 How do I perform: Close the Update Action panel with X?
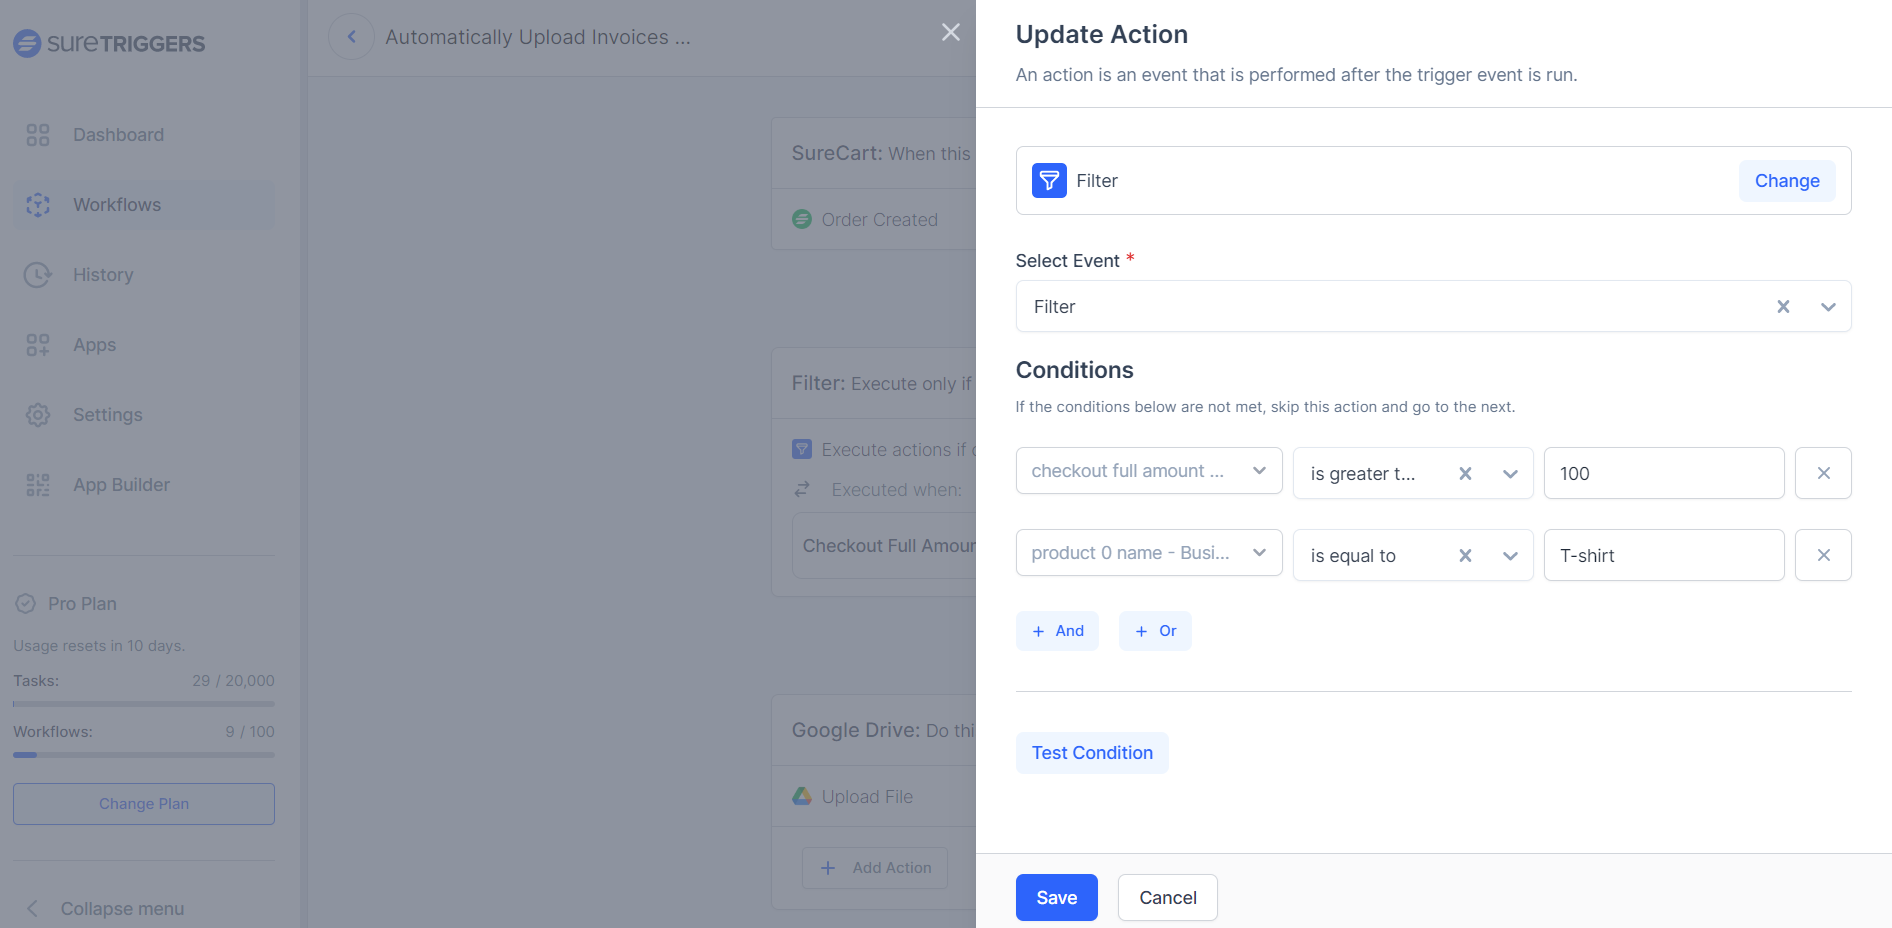pyautogui.click(x=951, y=33)
